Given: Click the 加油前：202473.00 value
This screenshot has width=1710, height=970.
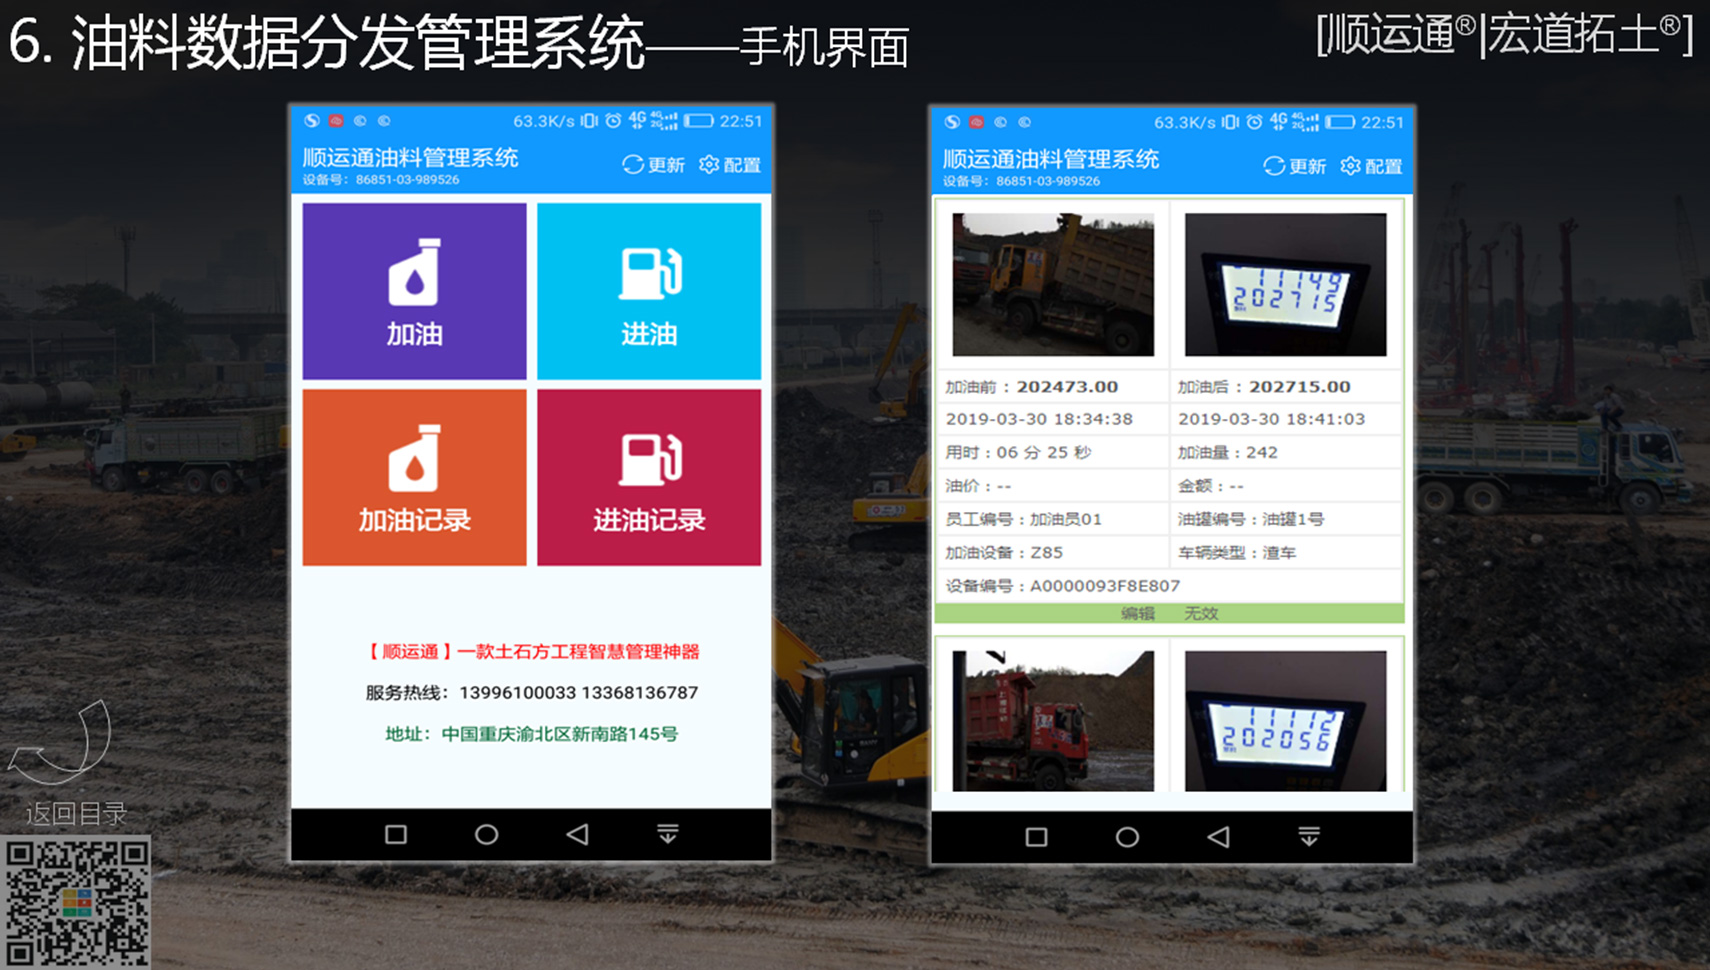Looking at the screenshot, I should point(1032,387).
